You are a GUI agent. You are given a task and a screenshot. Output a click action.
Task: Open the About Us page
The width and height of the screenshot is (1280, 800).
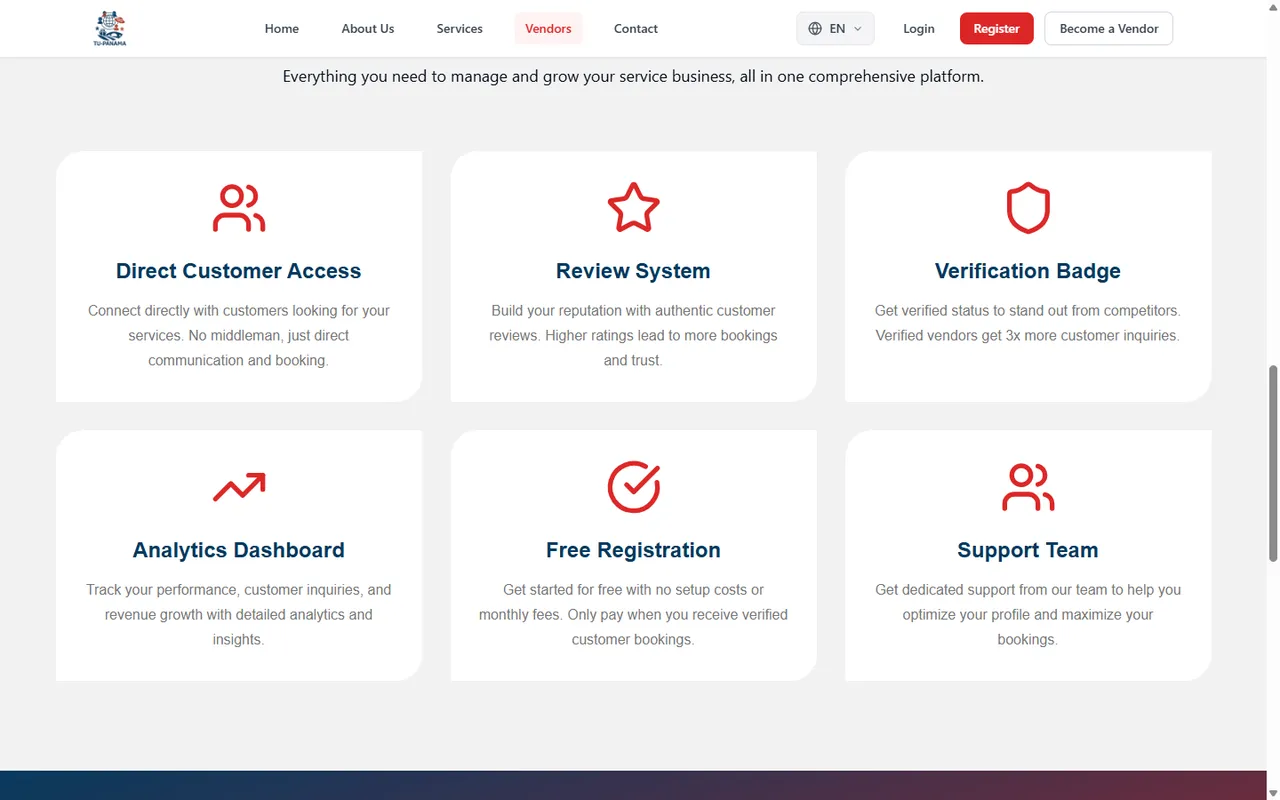tap(367, 29)
